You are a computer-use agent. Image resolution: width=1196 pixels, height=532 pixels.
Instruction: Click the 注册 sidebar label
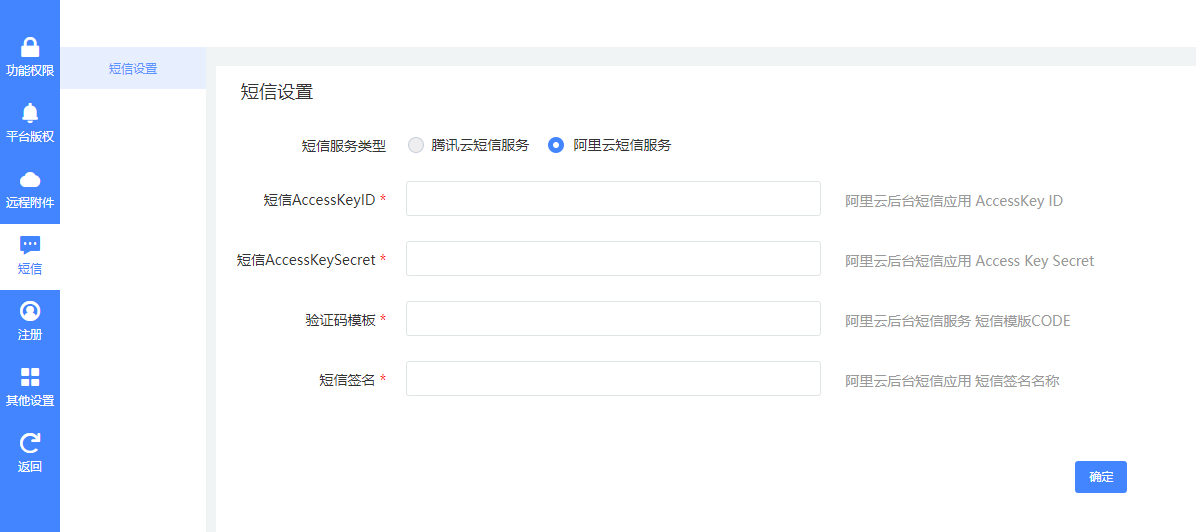click(30, 334)
